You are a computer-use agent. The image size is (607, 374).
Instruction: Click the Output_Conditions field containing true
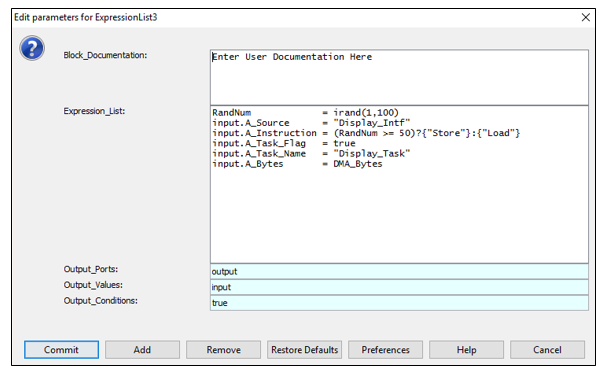399,303
